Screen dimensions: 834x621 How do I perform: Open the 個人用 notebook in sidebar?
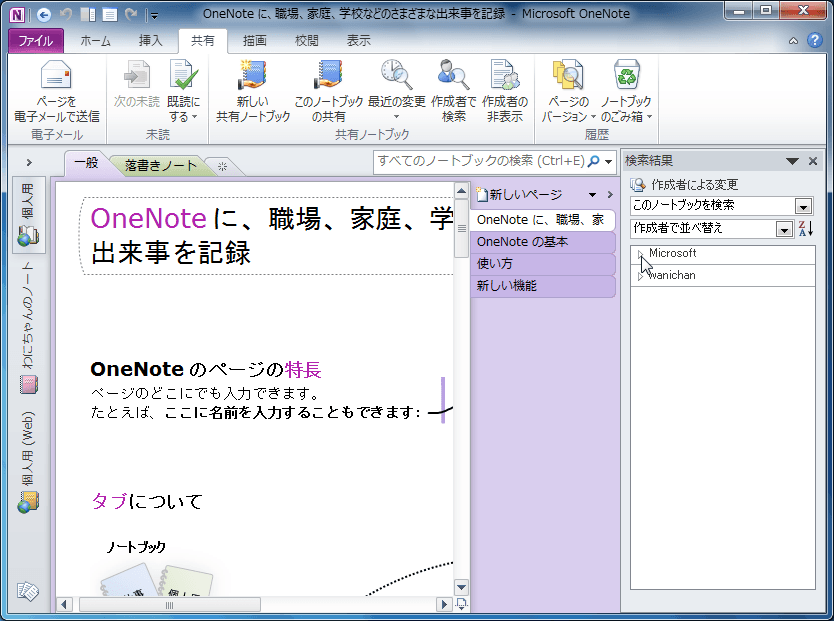coord(29,215)
